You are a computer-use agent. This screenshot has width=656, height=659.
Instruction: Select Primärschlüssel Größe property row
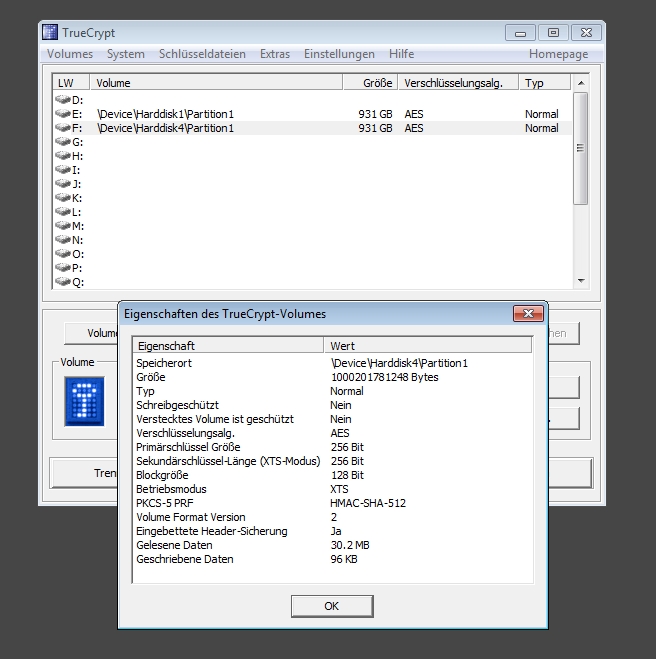pos(333,447)
